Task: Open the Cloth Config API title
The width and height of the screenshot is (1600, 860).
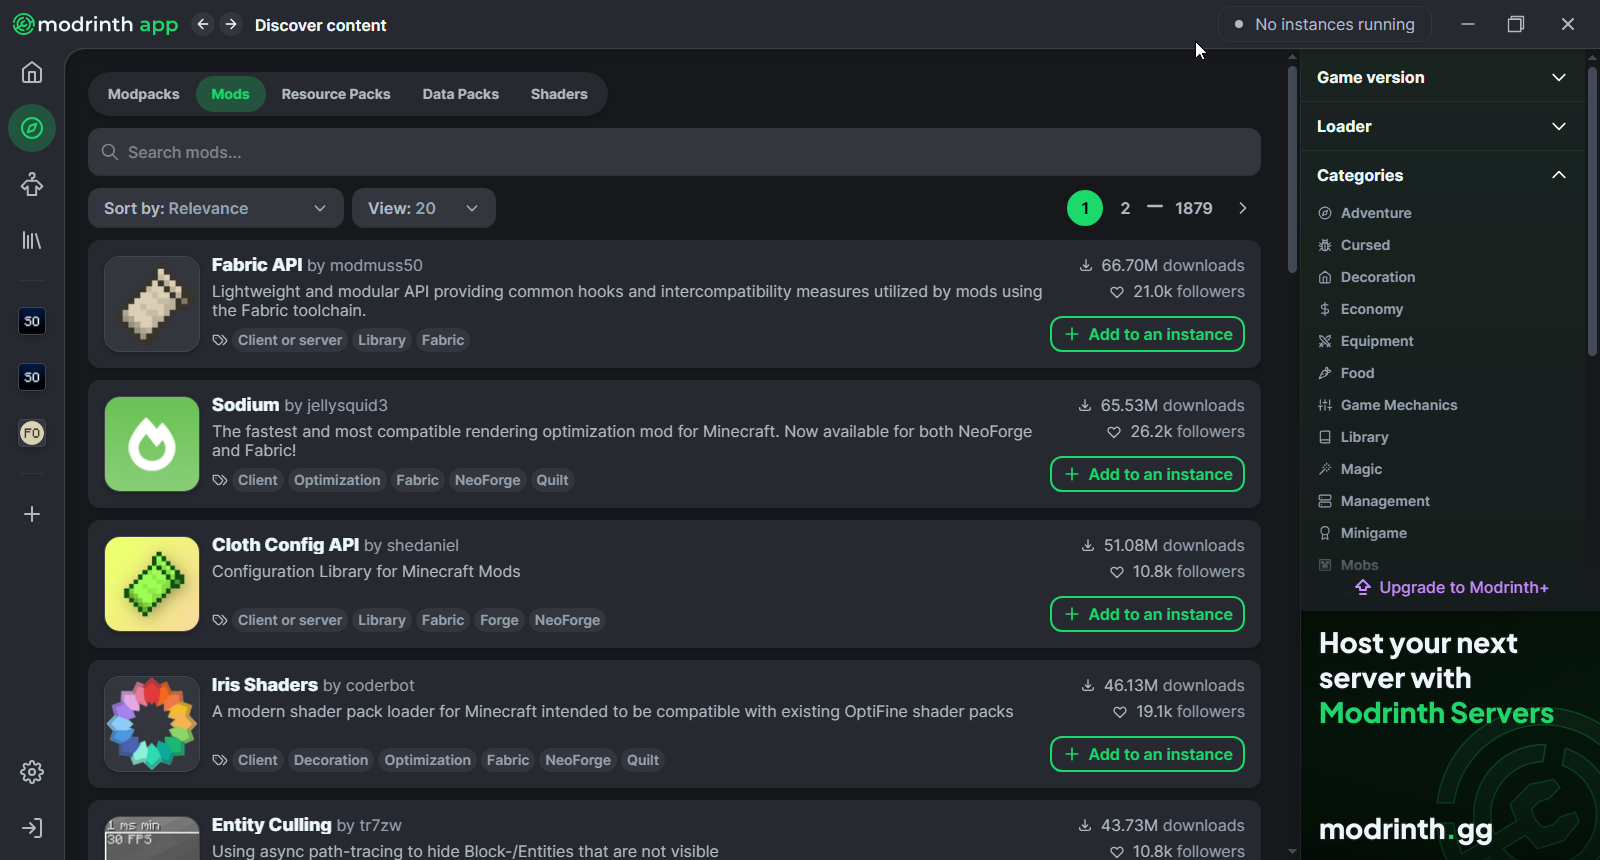Action: [285, 545]
